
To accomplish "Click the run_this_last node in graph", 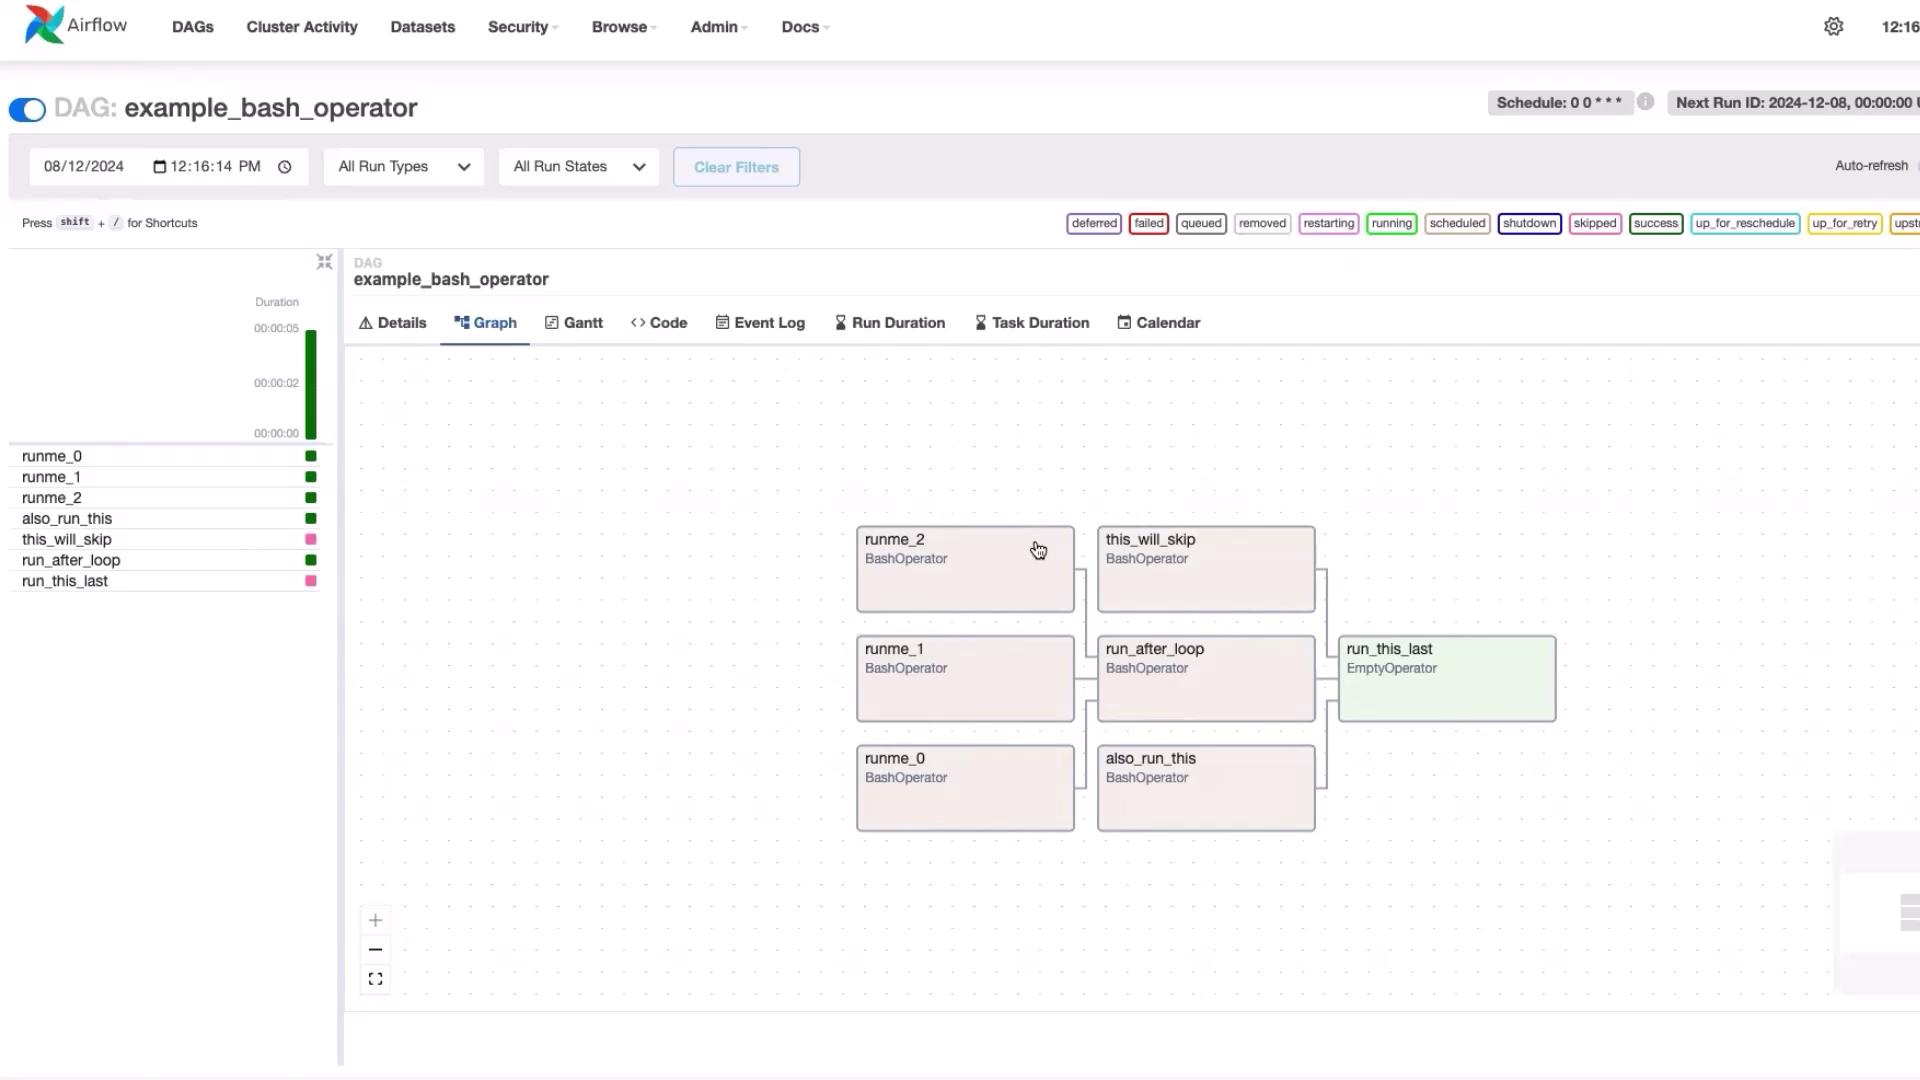I will pos(1446,678).
